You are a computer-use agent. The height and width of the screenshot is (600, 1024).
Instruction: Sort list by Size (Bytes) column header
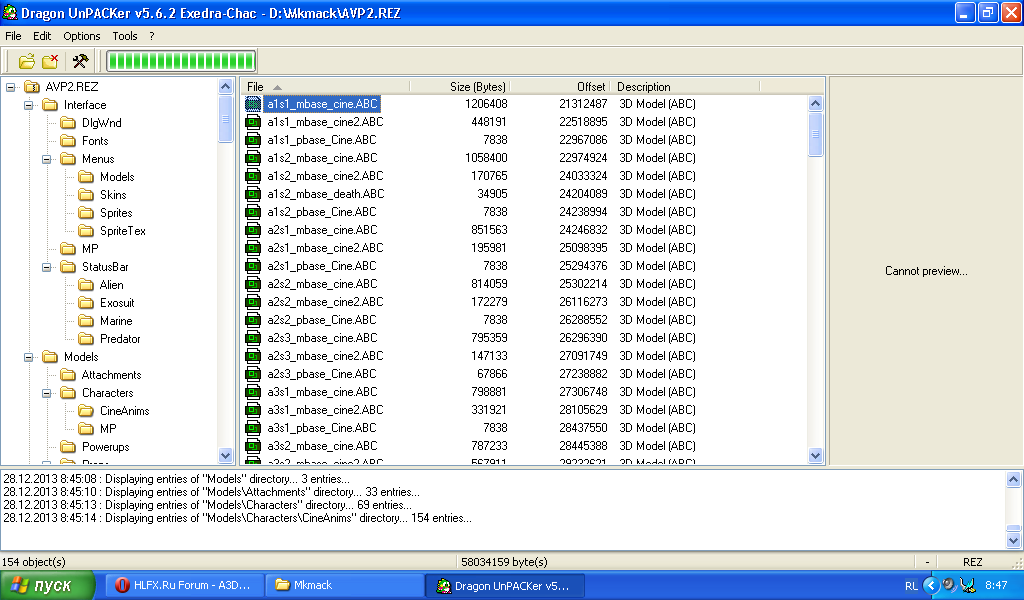[460, 87]
